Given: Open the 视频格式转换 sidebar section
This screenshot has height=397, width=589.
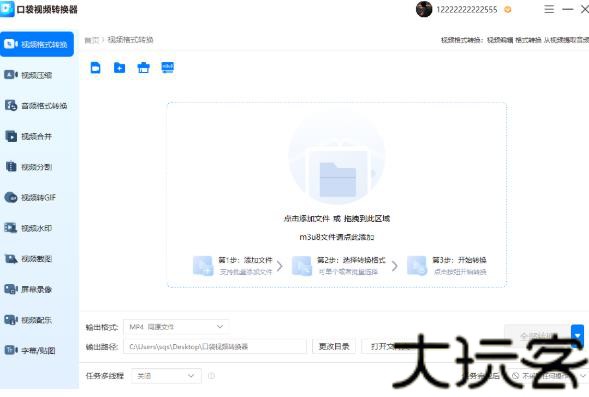Looking at the screenshot, I should click(37, 44).
